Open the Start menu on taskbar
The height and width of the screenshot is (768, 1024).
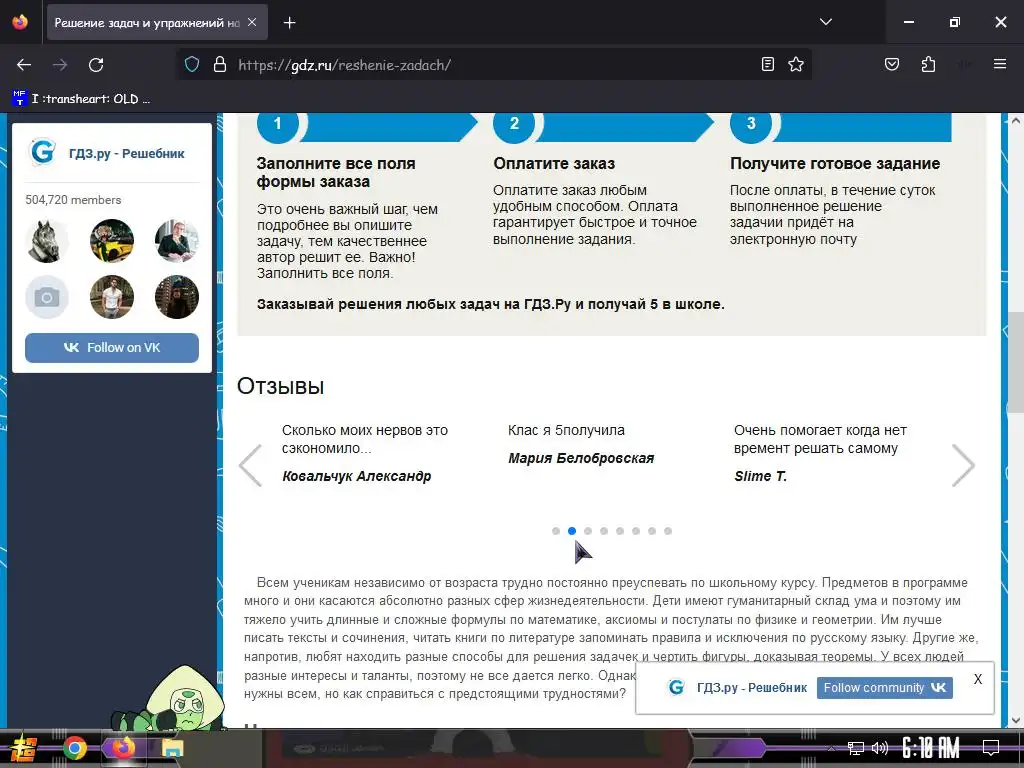point(24,748)
